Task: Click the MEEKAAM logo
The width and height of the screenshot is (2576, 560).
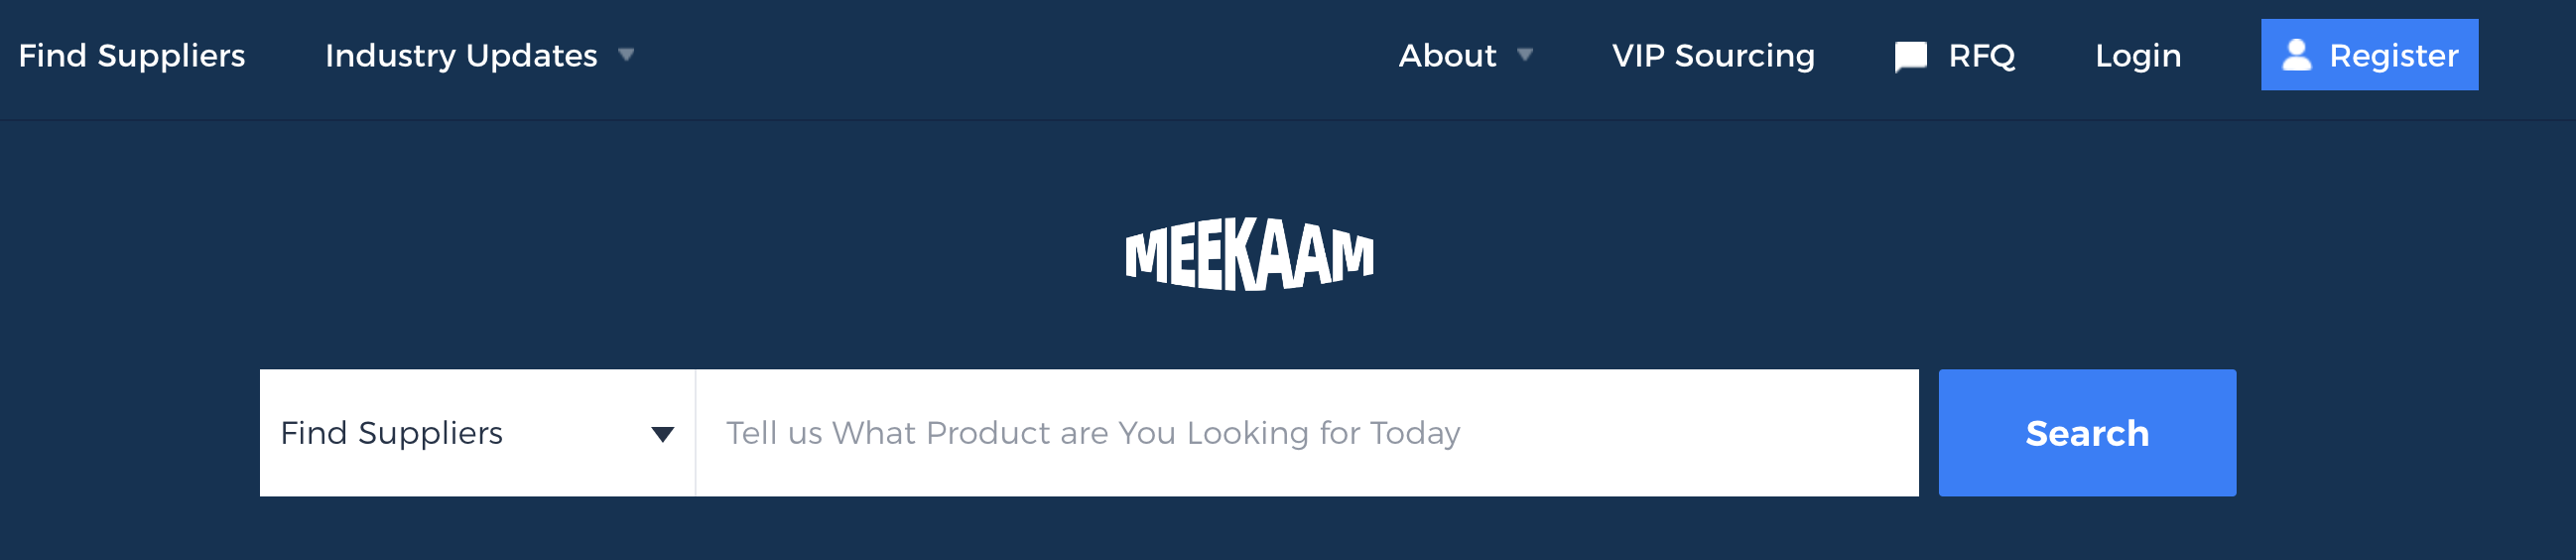Action: click(1249, 255)
